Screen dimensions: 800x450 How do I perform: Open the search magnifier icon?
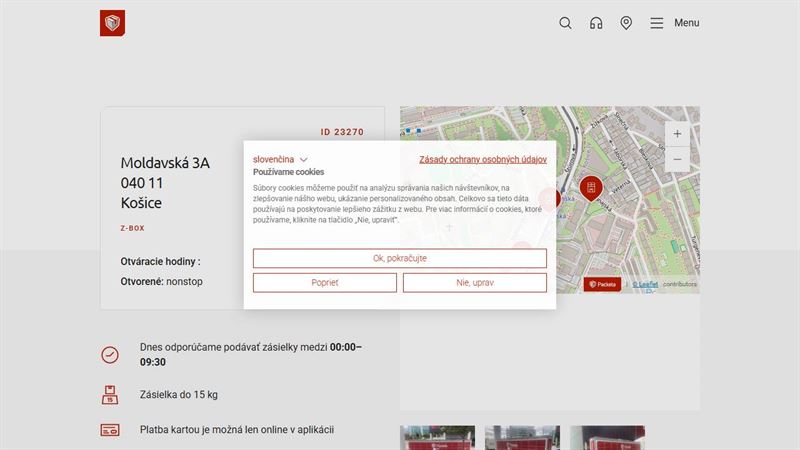(565, 23)
